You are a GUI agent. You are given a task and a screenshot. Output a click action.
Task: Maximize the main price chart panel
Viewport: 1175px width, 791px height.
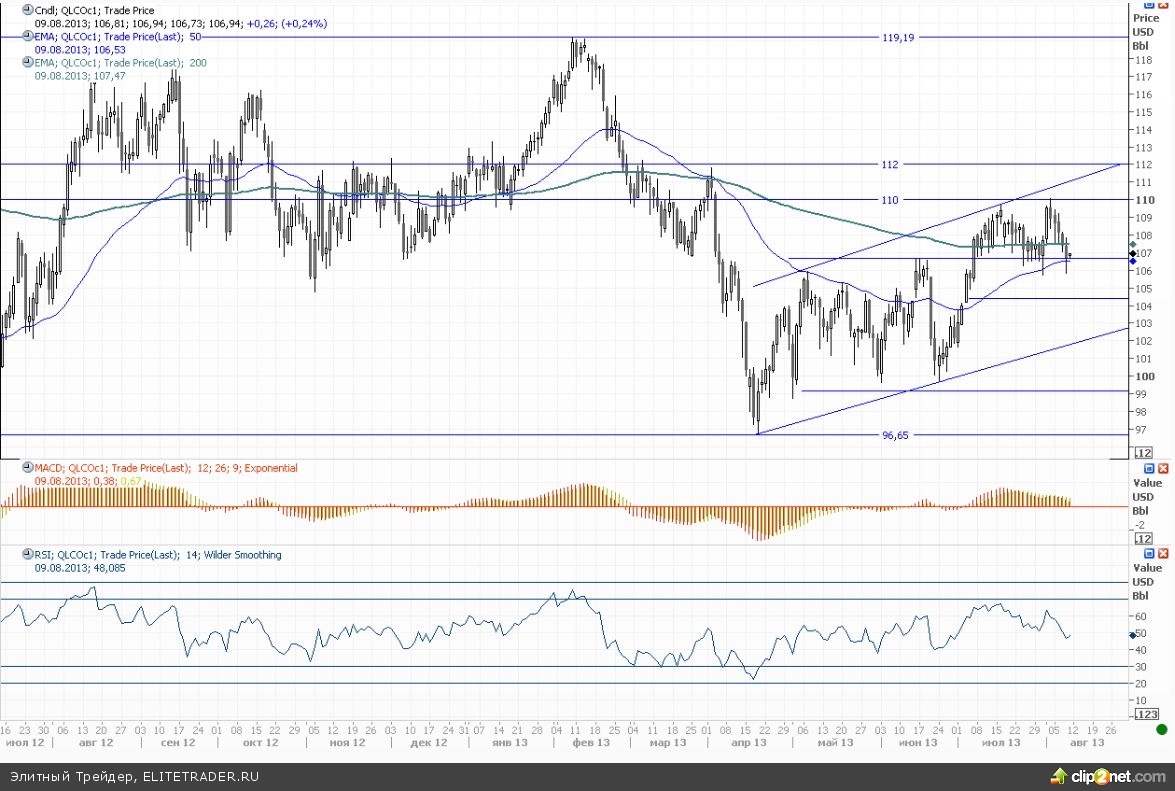1149,4
